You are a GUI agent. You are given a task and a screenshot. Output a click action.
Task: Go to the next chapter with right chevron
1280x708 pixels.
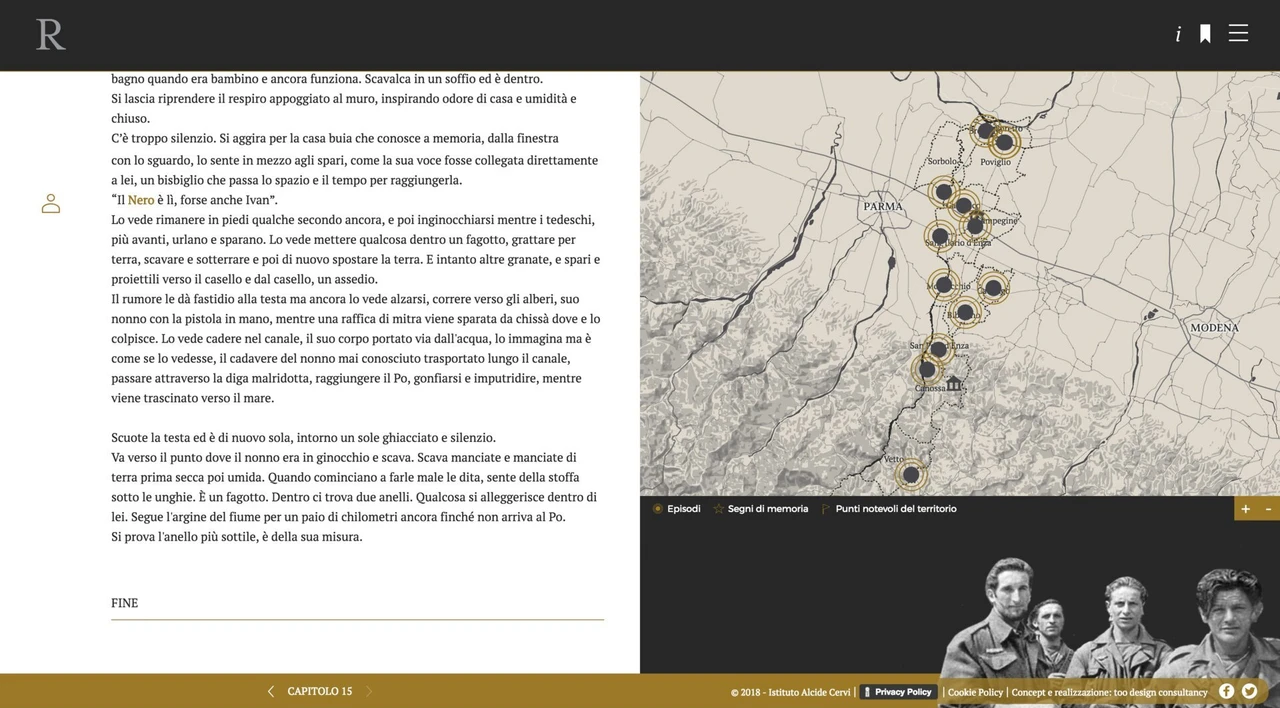369,691
